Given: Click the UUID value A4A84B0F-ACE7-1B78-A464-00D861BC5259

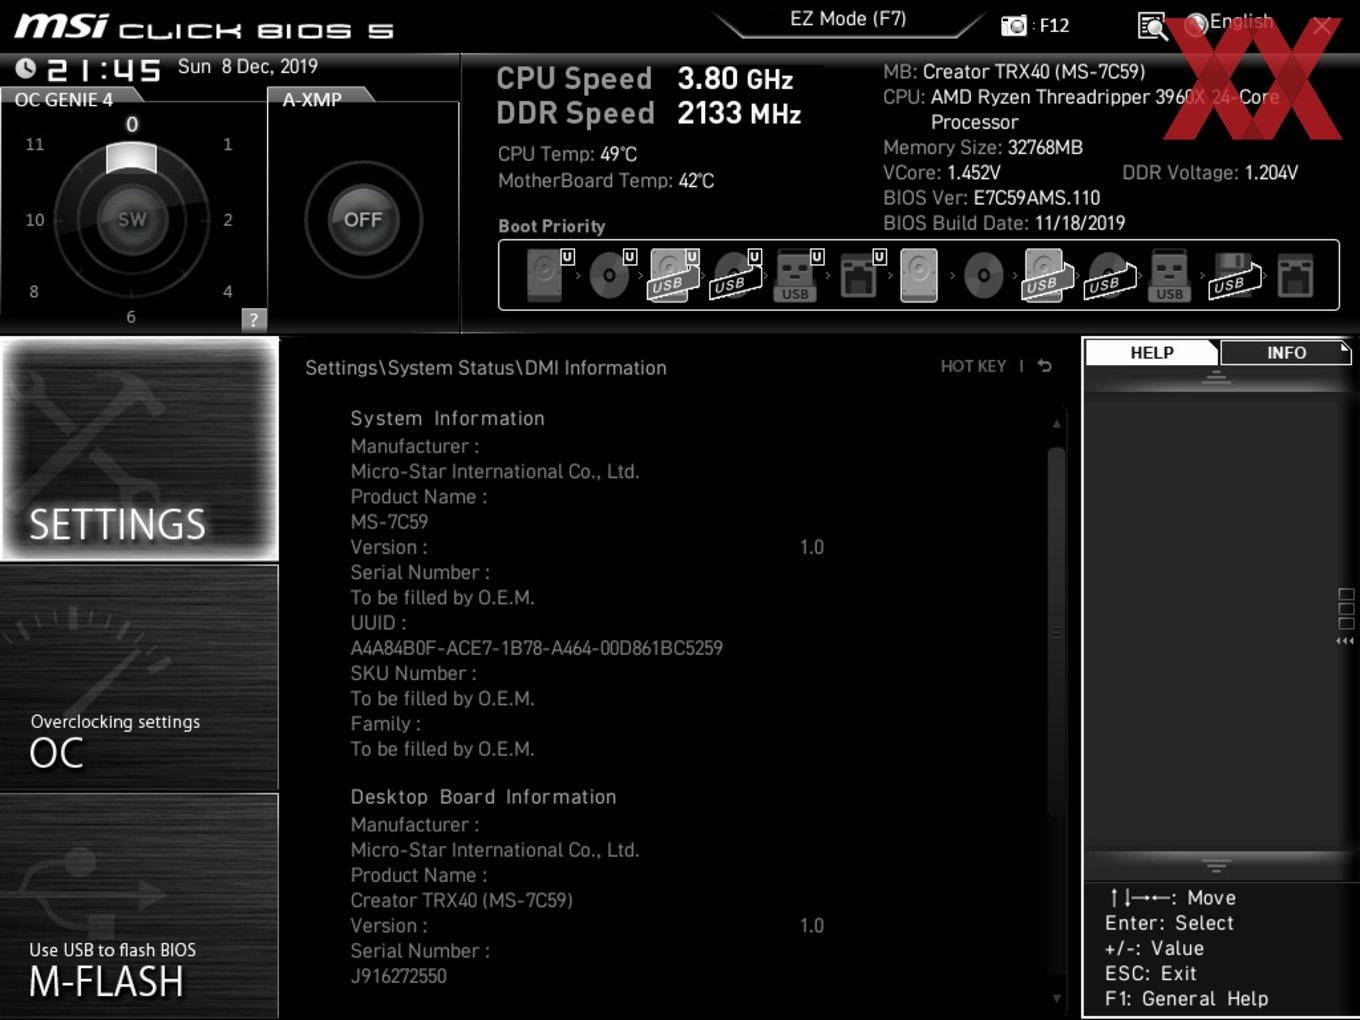Looking at the screenshot, I should click(536, 648).
